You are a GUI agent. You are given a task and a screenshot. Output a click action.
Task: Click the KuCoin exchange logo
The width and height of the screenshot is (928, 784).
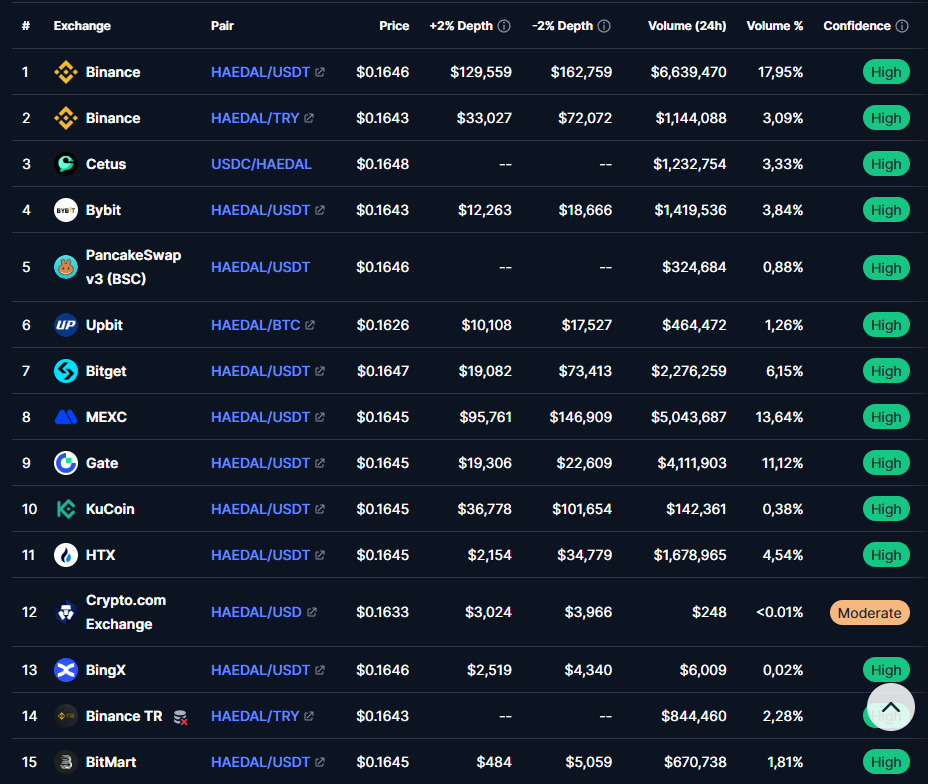(66, 509)
